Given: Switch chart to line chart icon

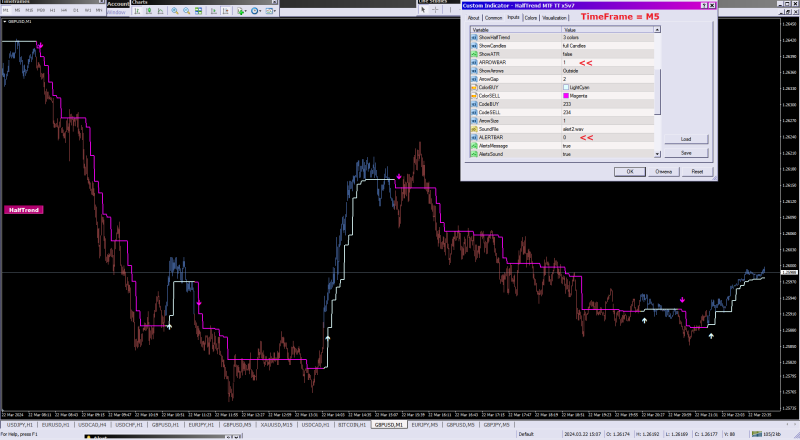Looking at the screenshot, I should click(x=160, y=11).
